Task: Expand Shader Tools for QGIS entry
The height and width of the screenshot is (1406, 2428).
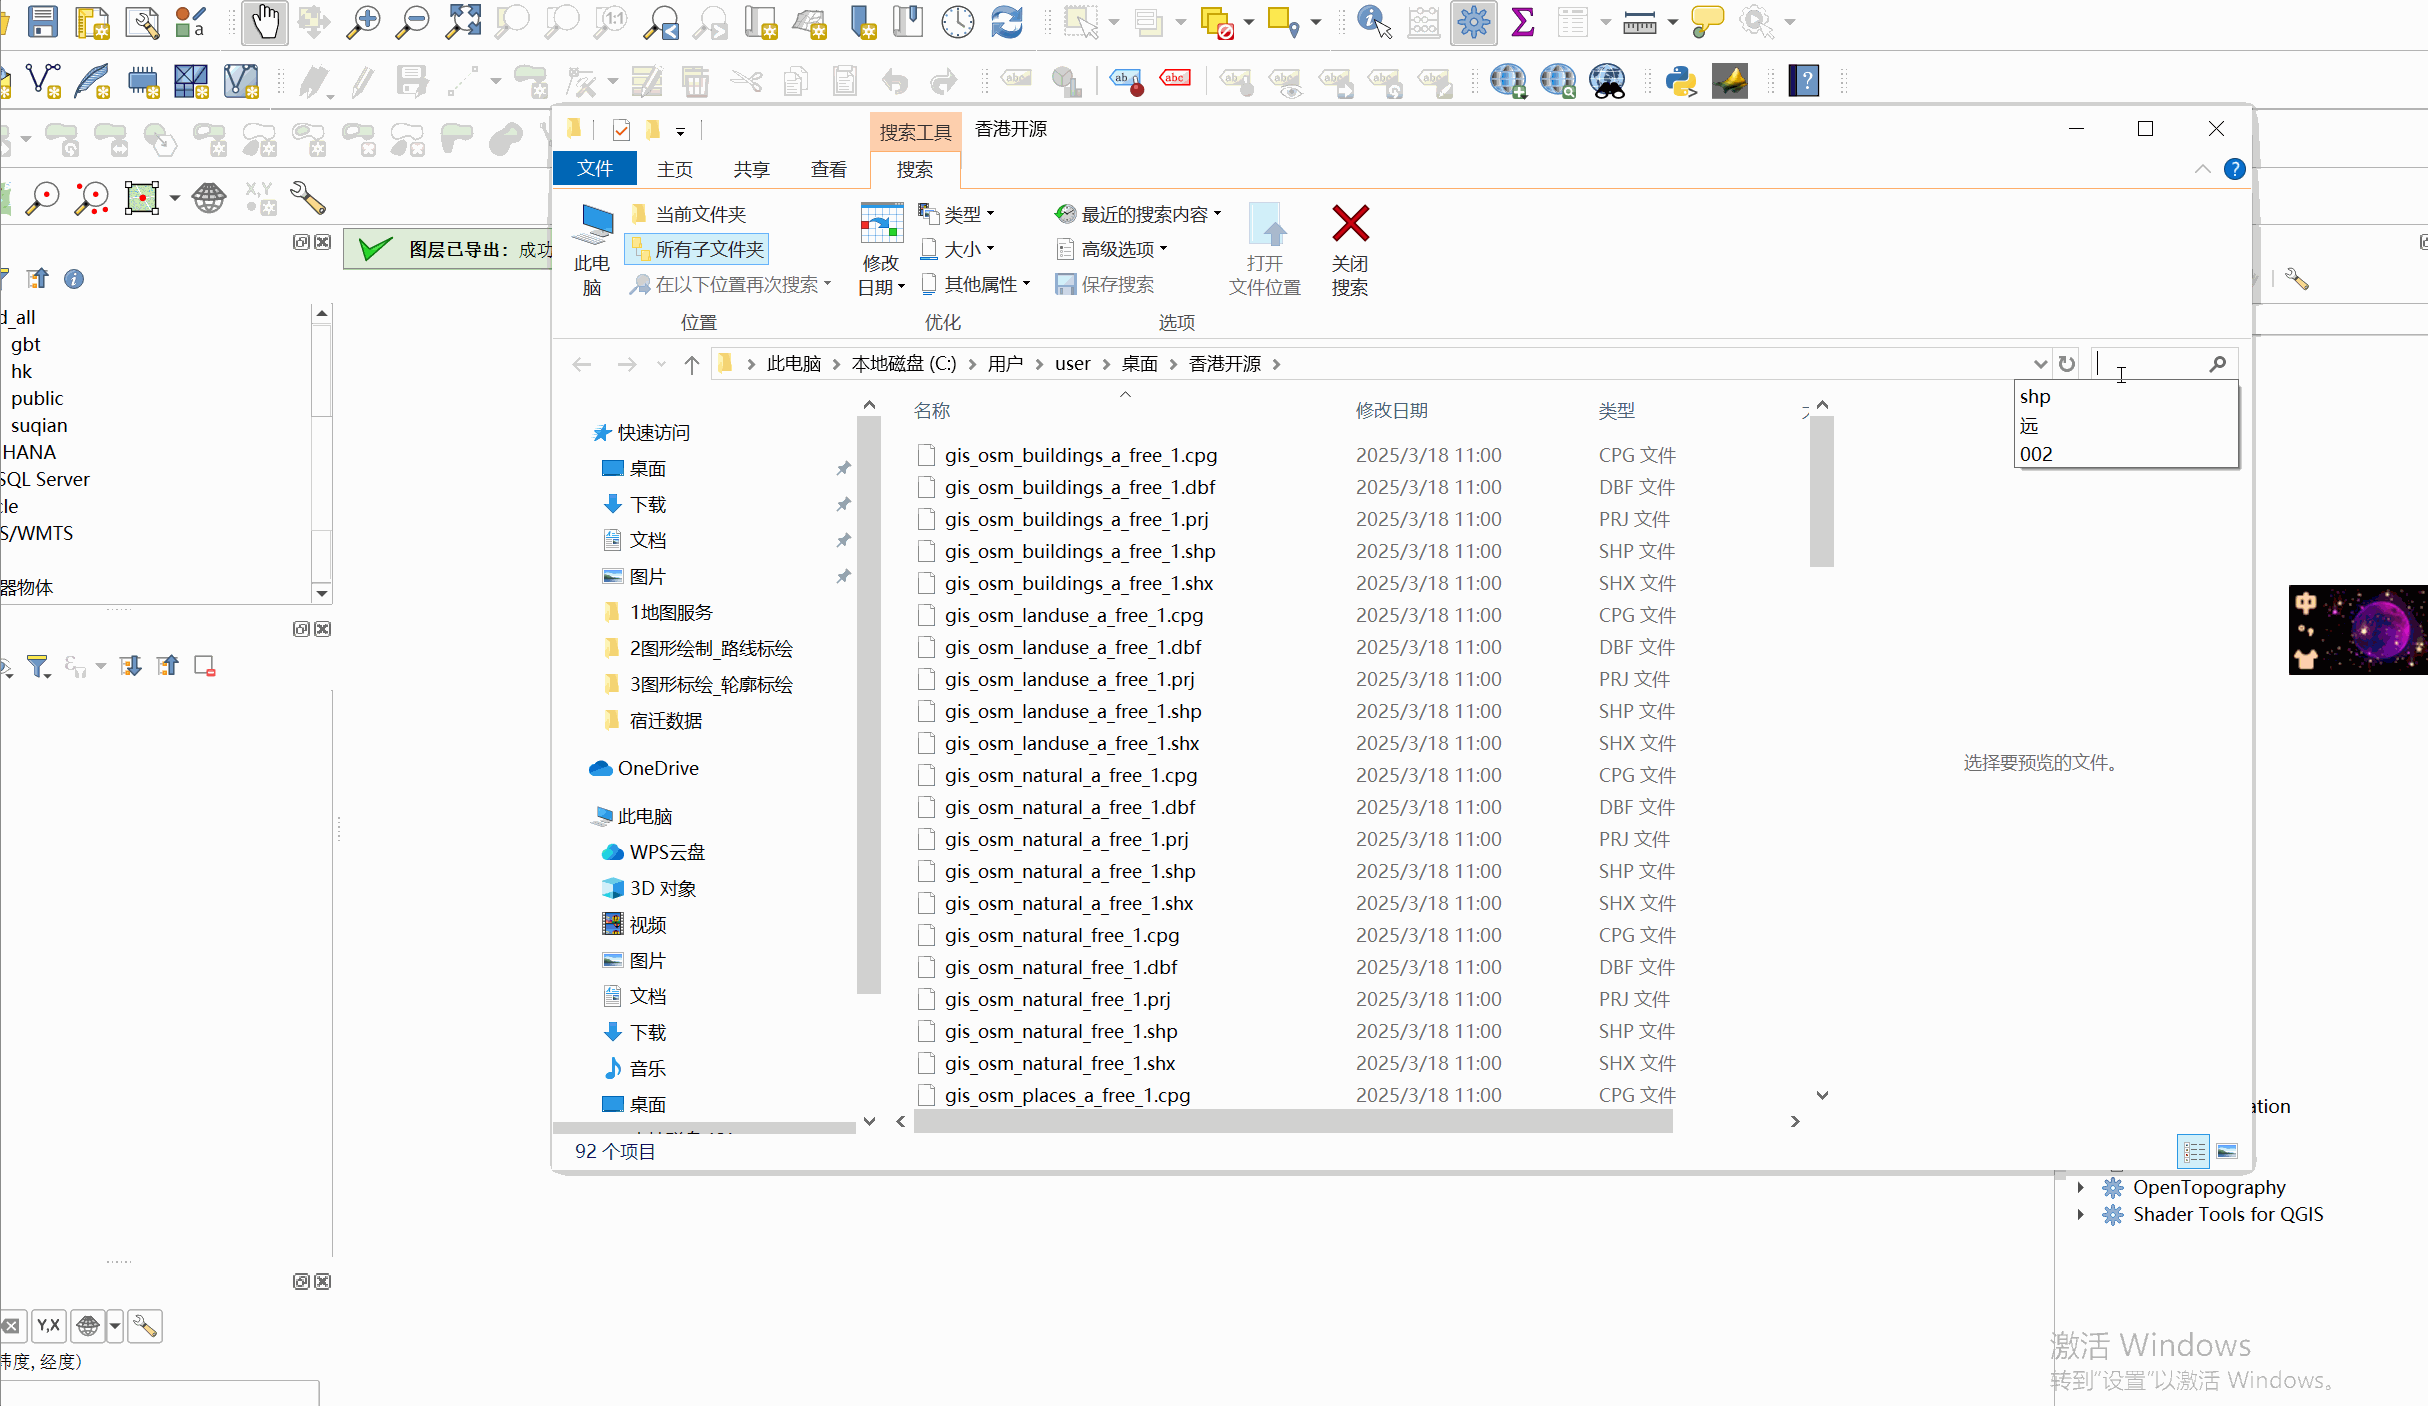Action: click(2081, 1215)
